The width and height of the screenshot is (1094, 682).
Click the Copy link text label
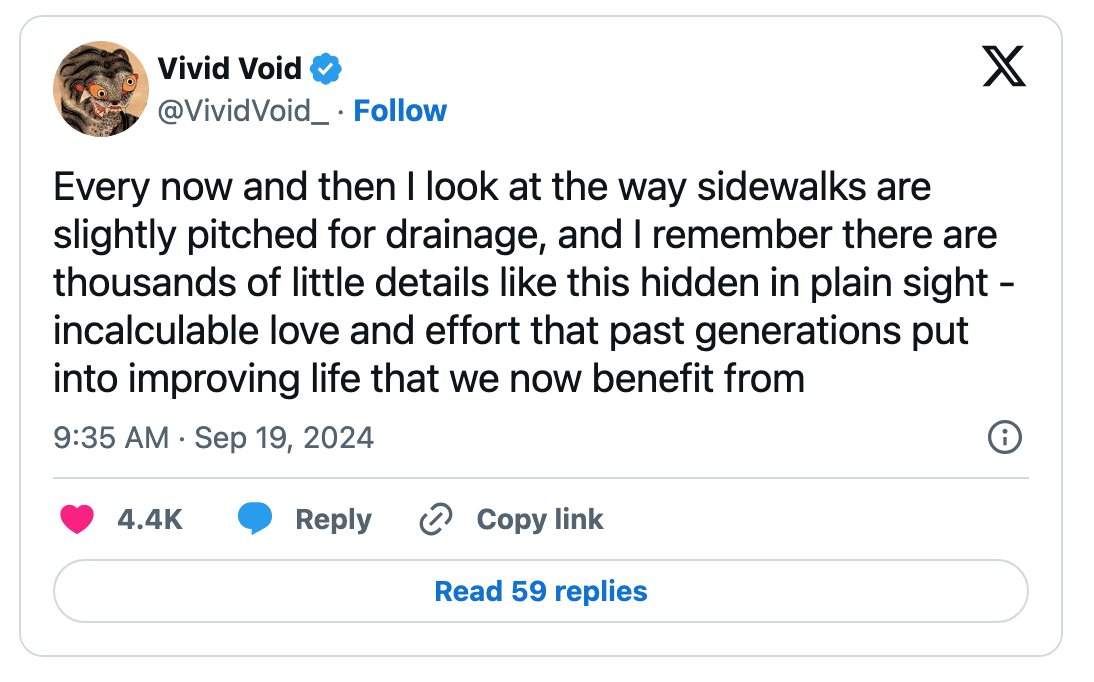click(x=540, y=520)
